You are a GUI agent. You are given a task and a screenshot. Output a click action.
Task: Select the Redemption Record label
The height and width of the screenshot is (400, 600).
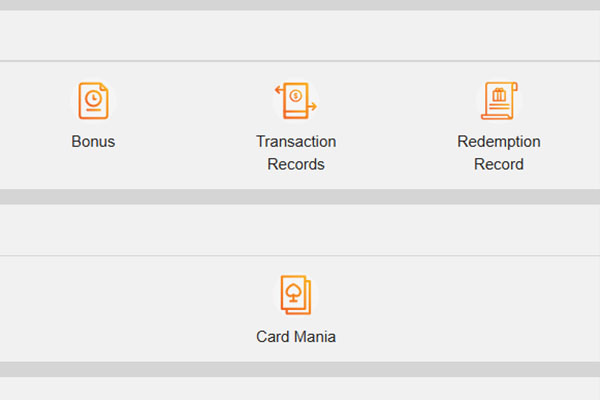click(x=499, y=153)
